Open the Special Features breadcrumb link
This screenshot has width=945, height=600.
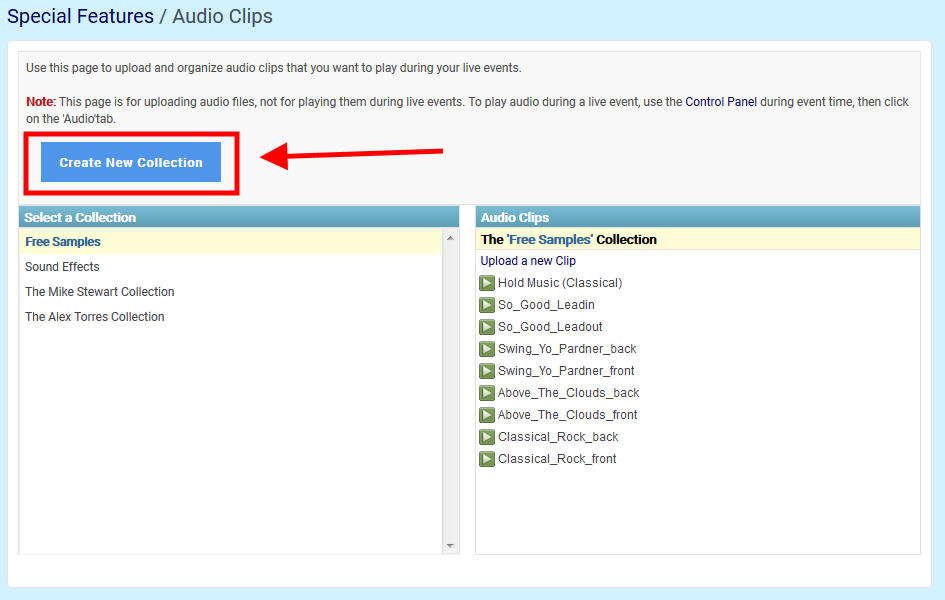[x=80, y=16]
